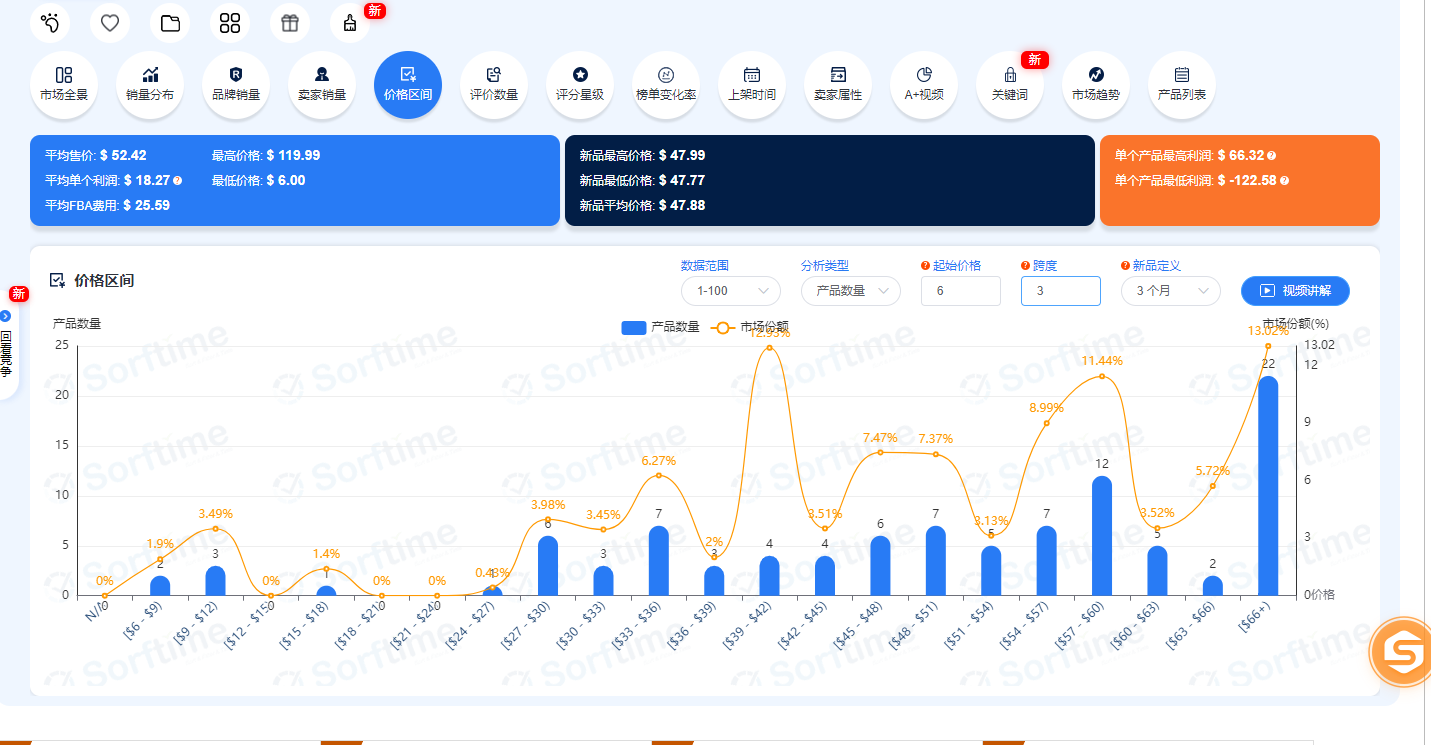Switch to the 销量分布 tab
This screenshot has height=745, width=1431.
pyautogui.click(x=150, y=85)
